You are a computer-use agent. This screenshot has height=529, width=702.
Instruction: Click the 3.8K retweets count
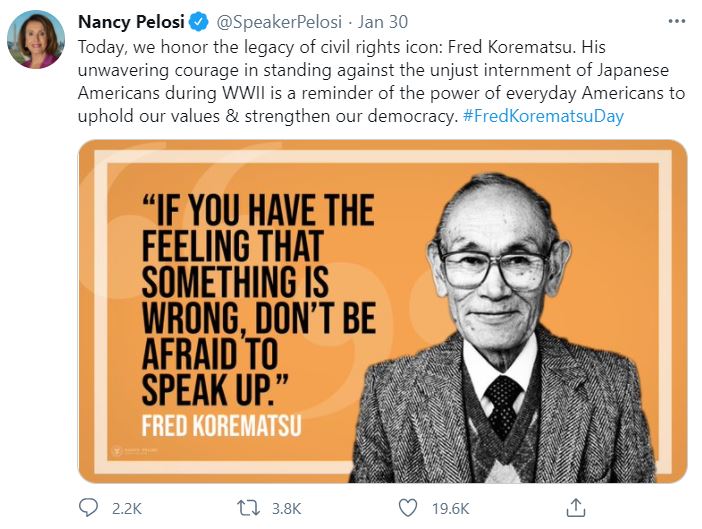click(x=287, y=509)
